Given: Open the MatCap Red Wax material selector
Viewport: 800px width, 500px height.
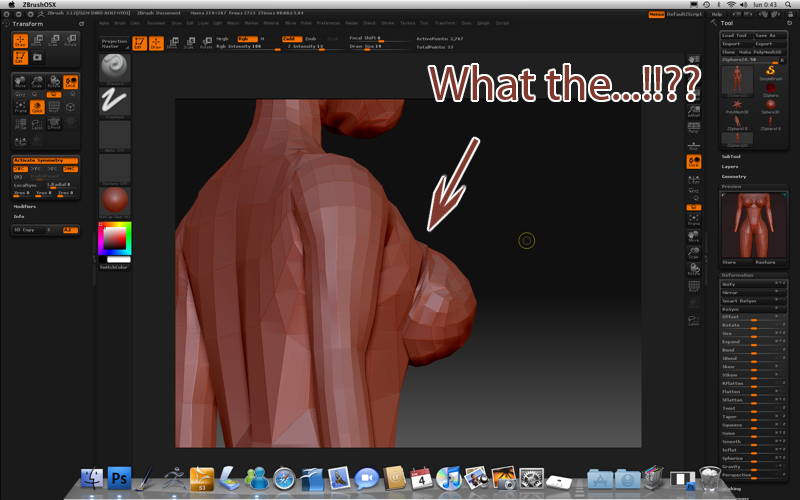Looking at the screenshot, I should 115,203.
